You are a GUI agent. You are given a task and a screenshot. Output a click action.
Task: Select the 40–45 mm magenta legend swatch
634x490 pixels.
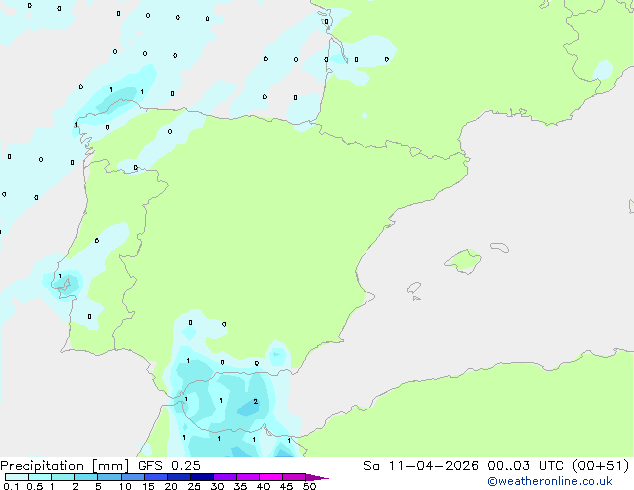pos(271,477)
